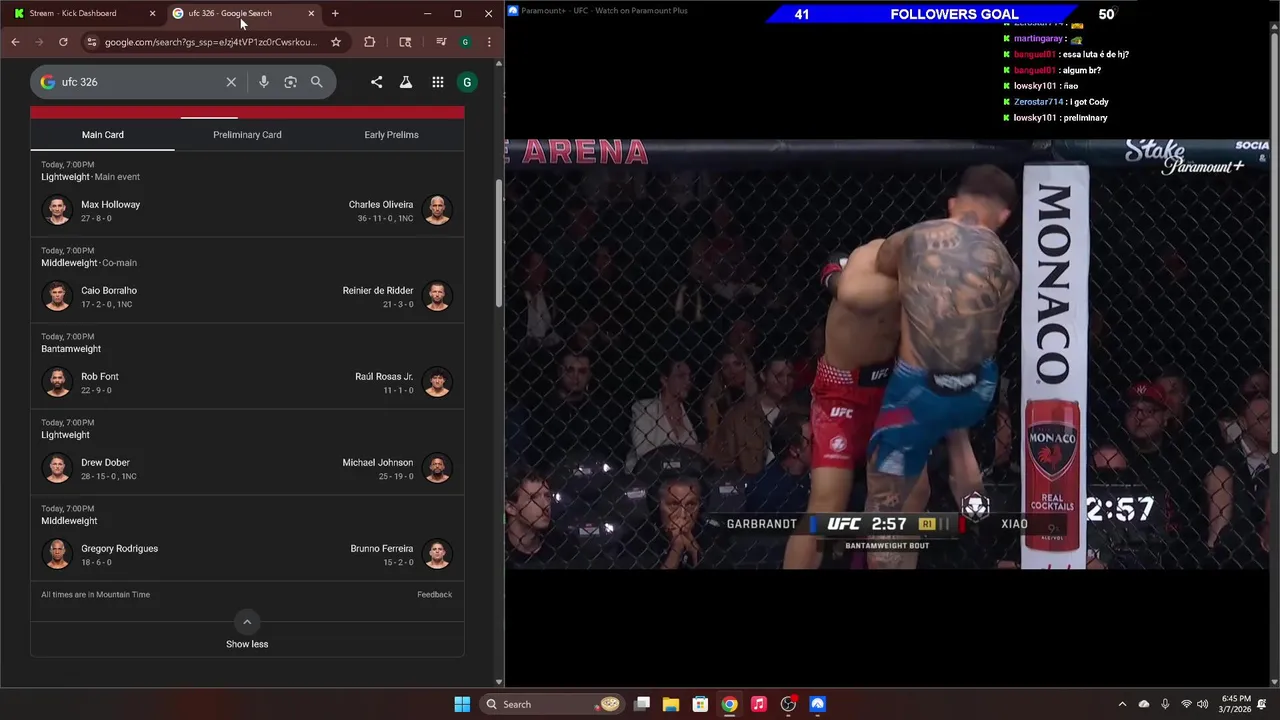Open Chrome extensions puzzle icon
Screen dimensions: 1280x720
tap(370, 42)
